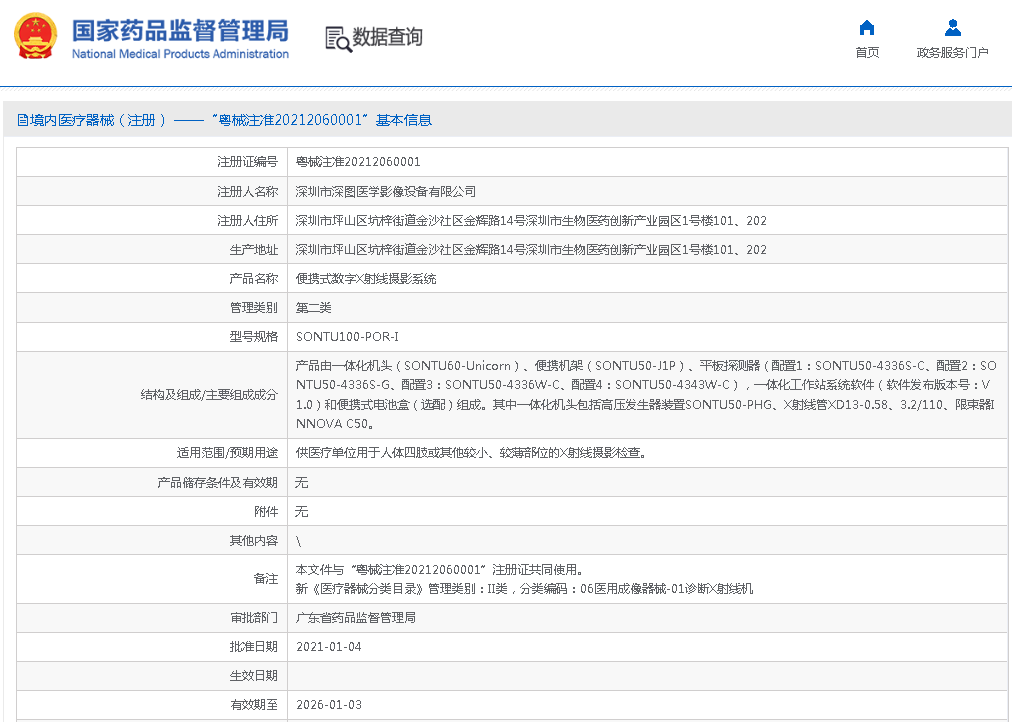The width and height of the screenshot is (1012, 722).
Task: Click the product name 便携式数字X射线摄影系统
Action: [366, 279]
